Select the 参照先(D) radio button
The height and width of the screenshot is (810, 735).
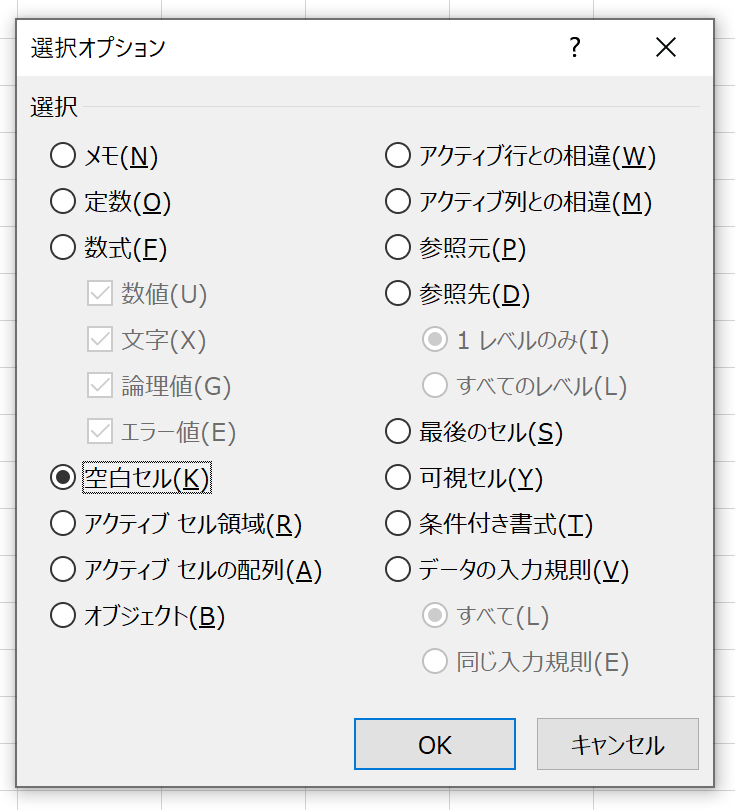tap(398, 294)
